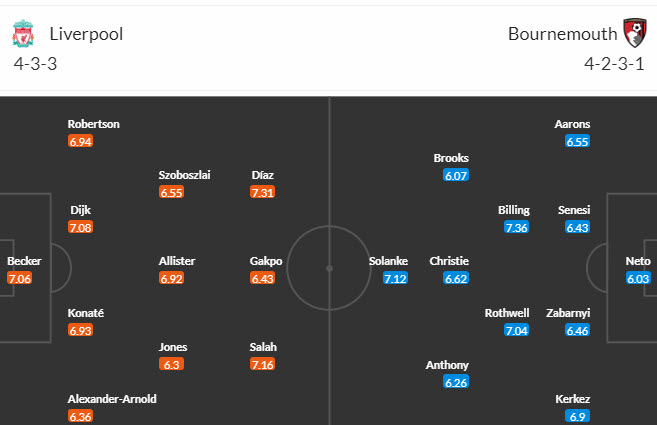This screenshot has width=657, height=425.
Task: Click Billing's 7.36 rating badge
Action: tap(516, 228)
